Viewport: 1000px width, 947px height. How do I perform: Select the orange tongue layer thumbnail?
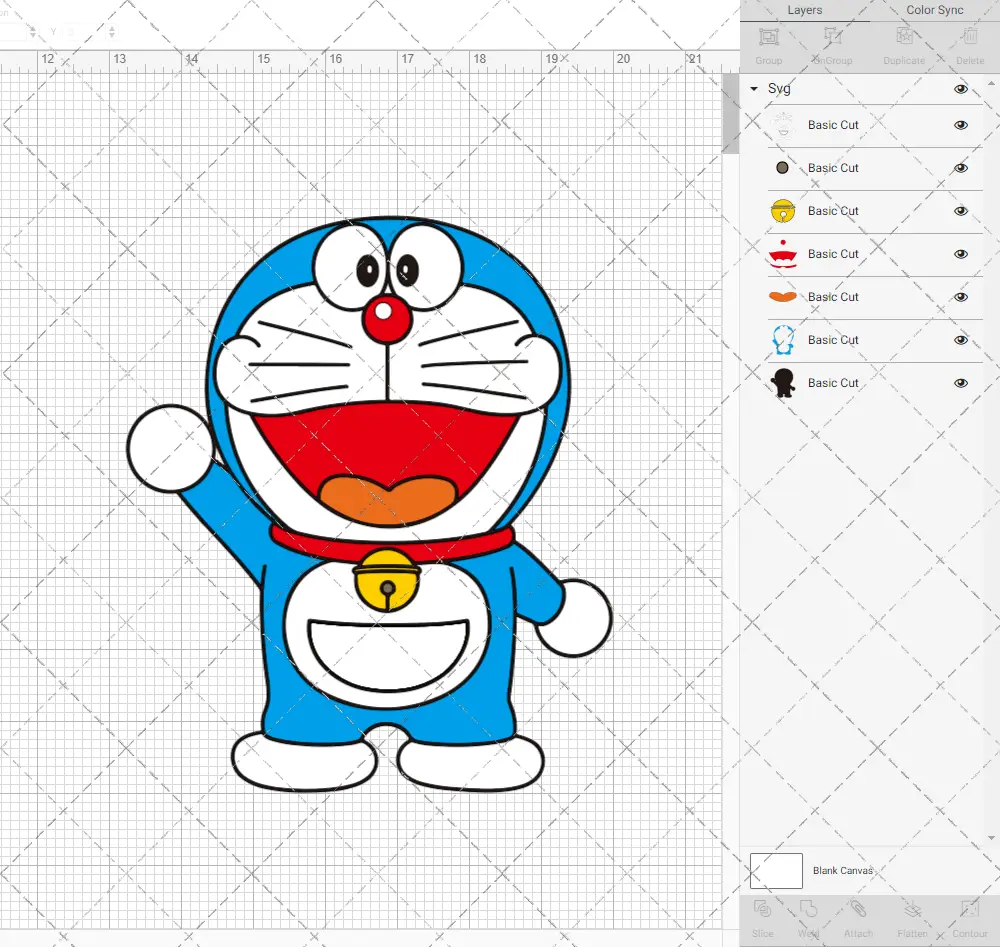coord(783,297)
